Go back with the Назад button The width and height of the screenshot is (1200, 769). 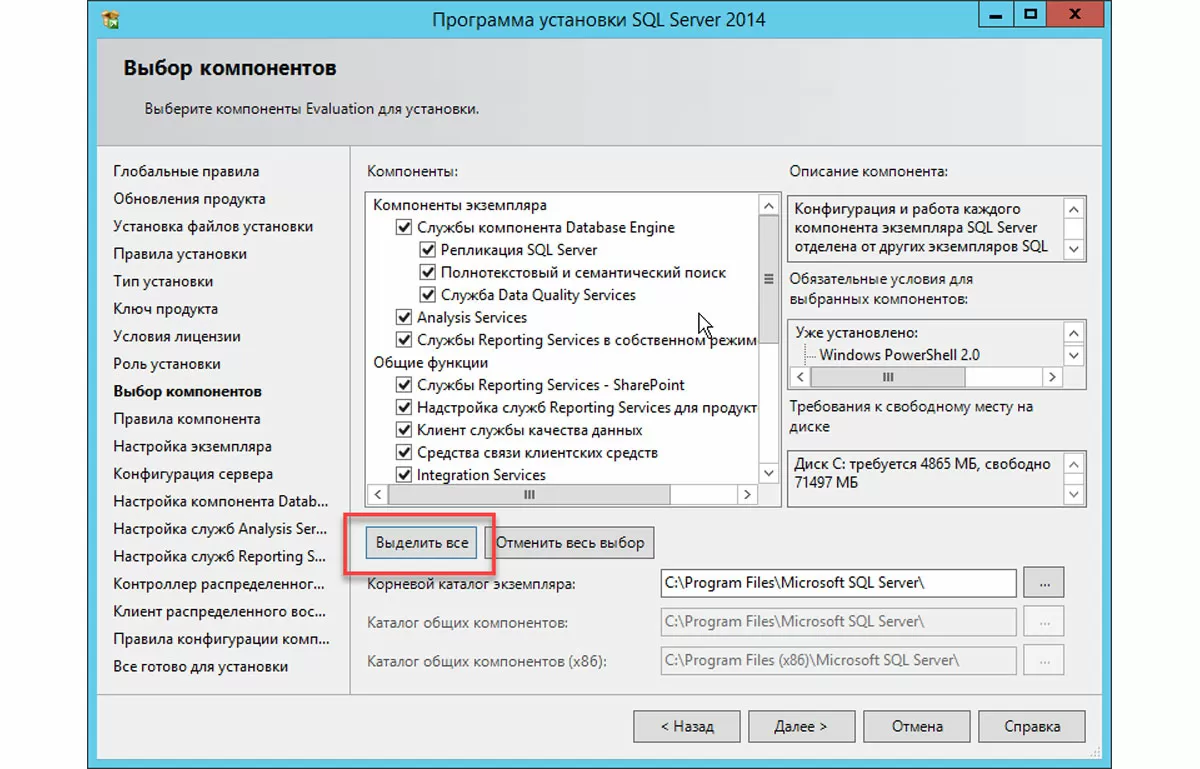[x=687, y=727]
